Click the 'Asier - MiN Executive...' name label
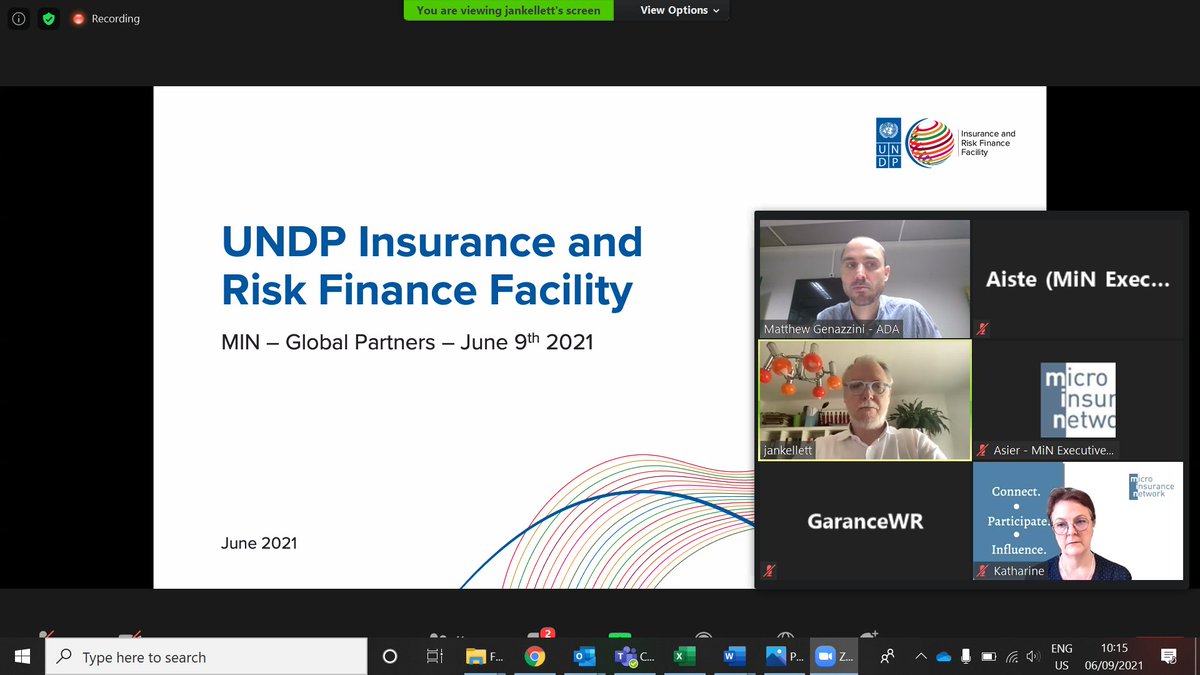 pyautogui.click(x=1053, y=451)
